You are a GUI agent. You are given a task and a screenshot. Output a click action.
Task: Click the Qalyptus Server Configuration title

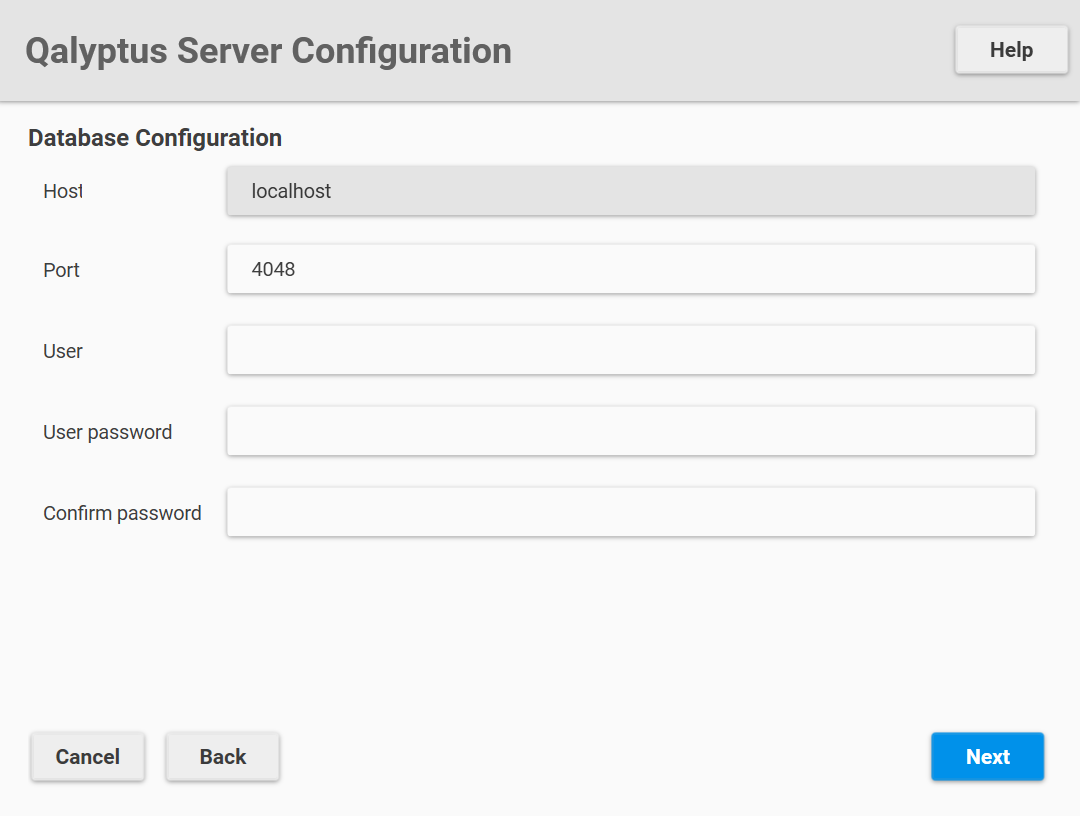point(270,50)
